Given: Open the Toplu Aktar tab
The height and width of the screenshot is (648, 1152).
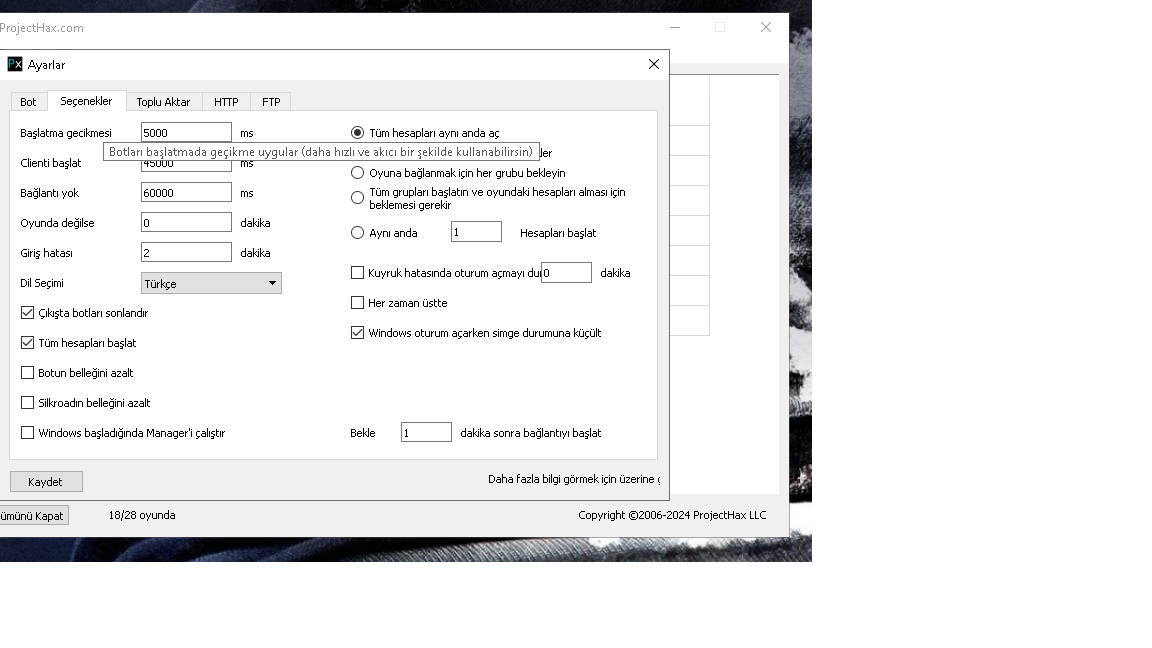Looking at the screenshot, I should (x=164, y=101).
